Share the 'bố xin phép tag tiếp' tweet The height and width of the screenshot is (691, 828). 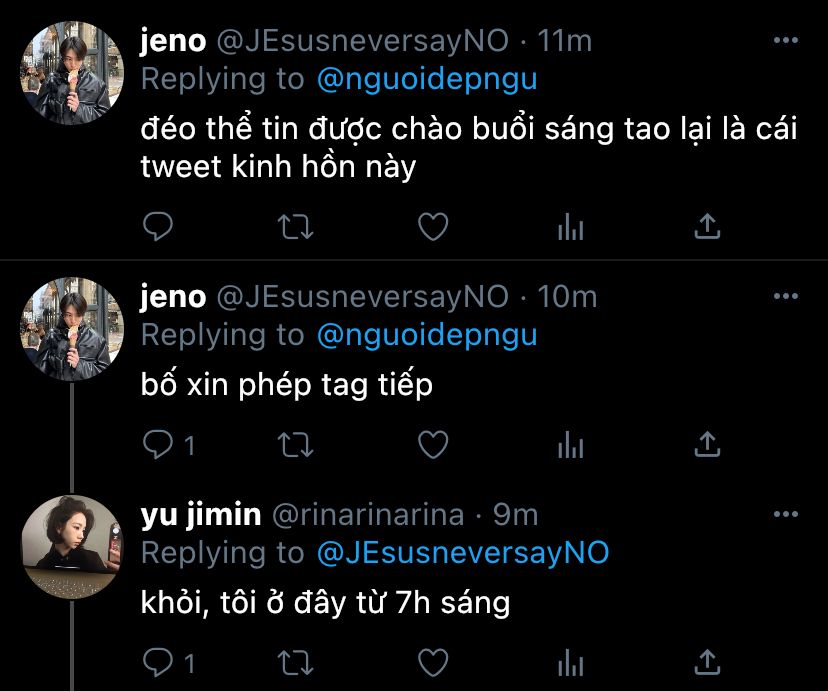pos(707,444)
